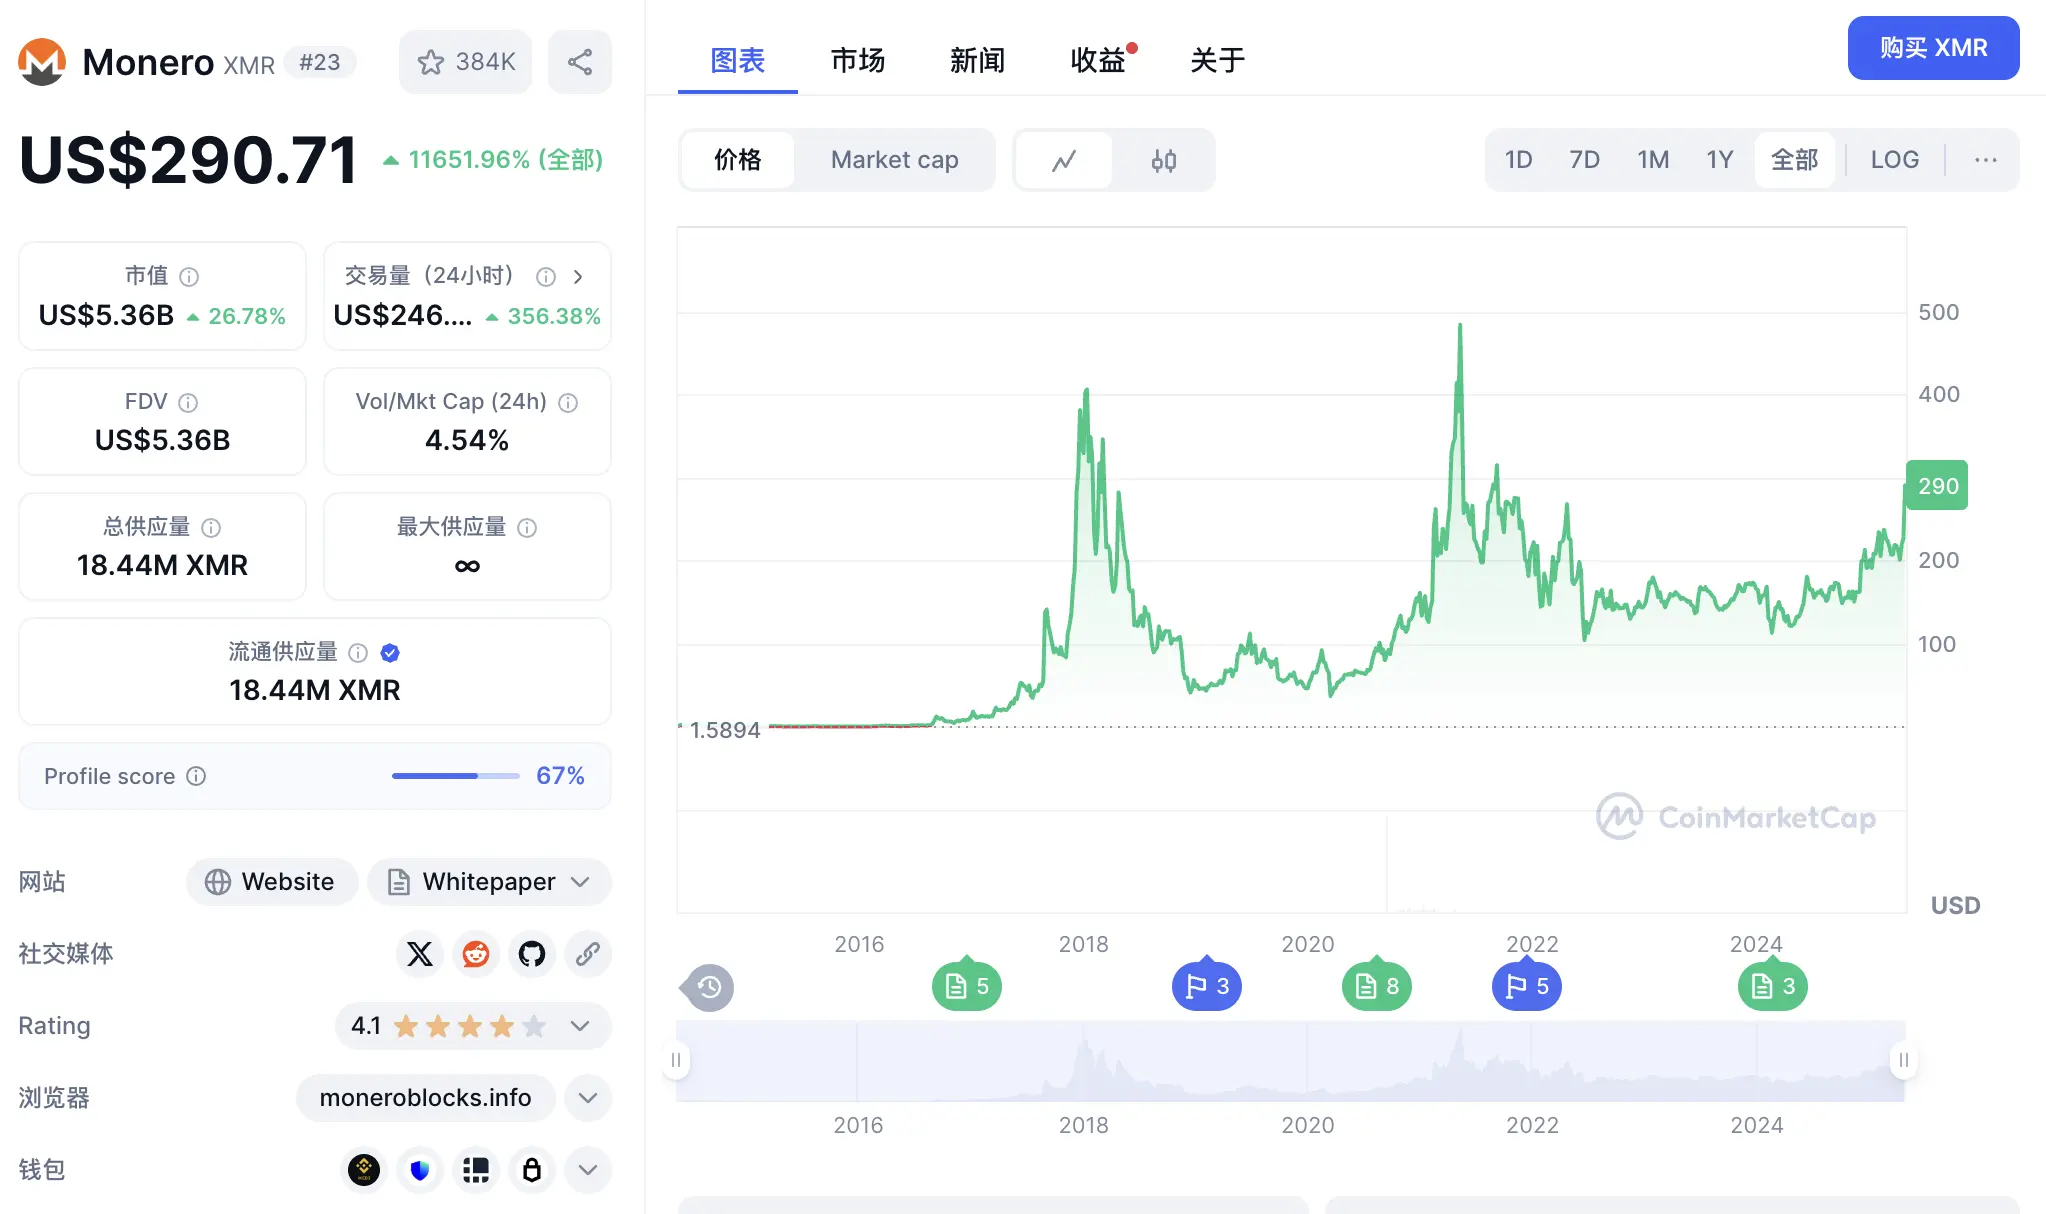Click the Profile score progress bar
2046x1214 pixels.
(x=455, y=776)
